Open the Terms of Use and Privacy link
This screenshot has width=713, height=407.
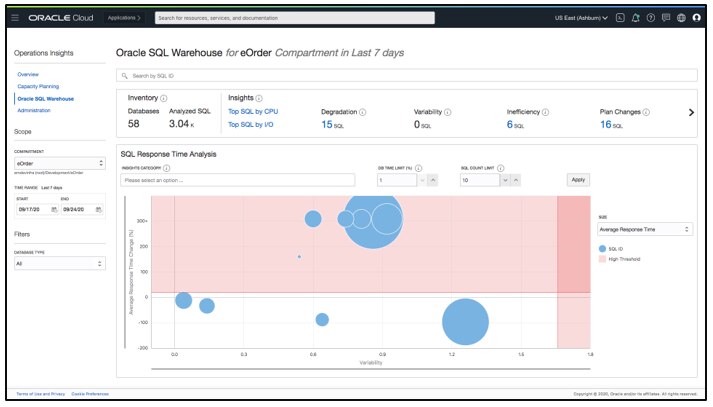(41, 394)
